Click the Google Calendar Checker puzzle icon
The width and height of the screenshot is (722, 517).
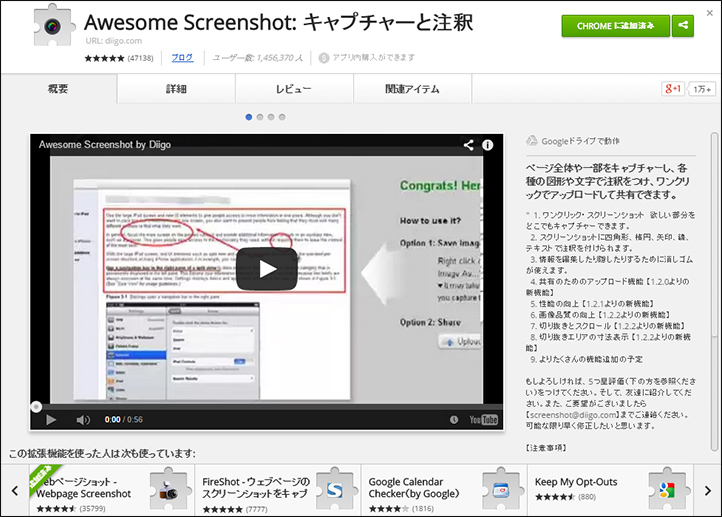point(502,489)
